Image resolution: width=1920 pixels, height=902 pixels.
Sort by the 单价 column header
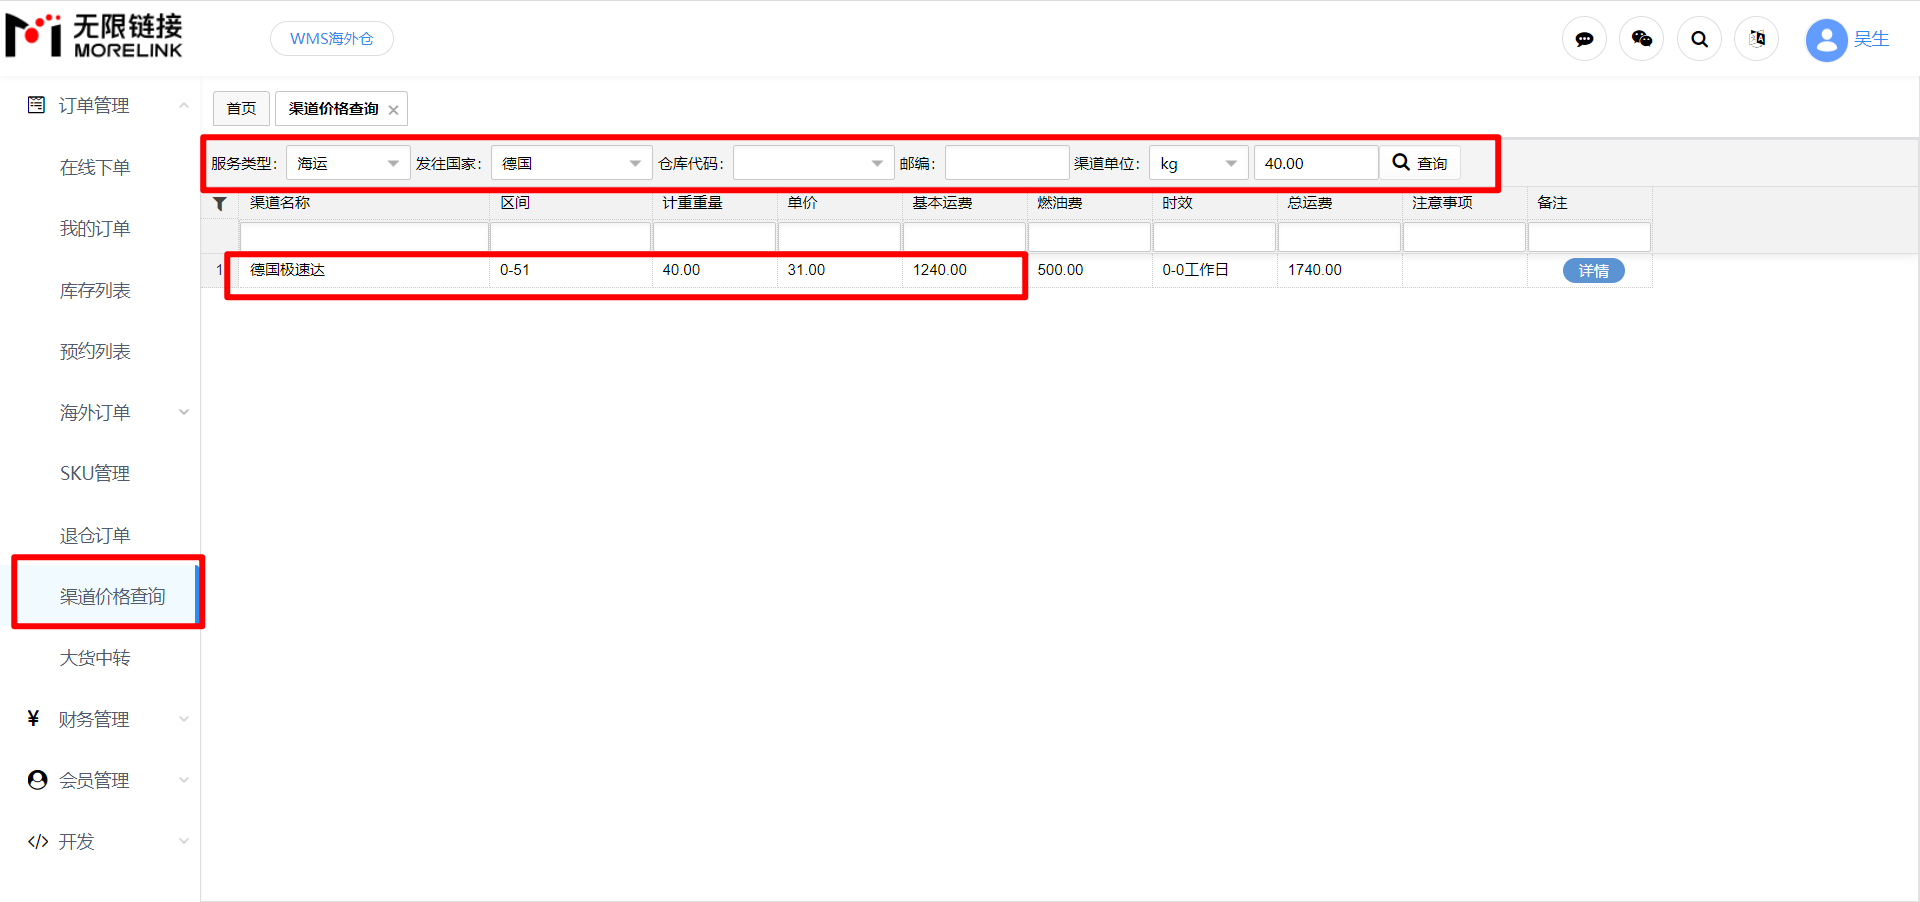(x=839, y=203)
